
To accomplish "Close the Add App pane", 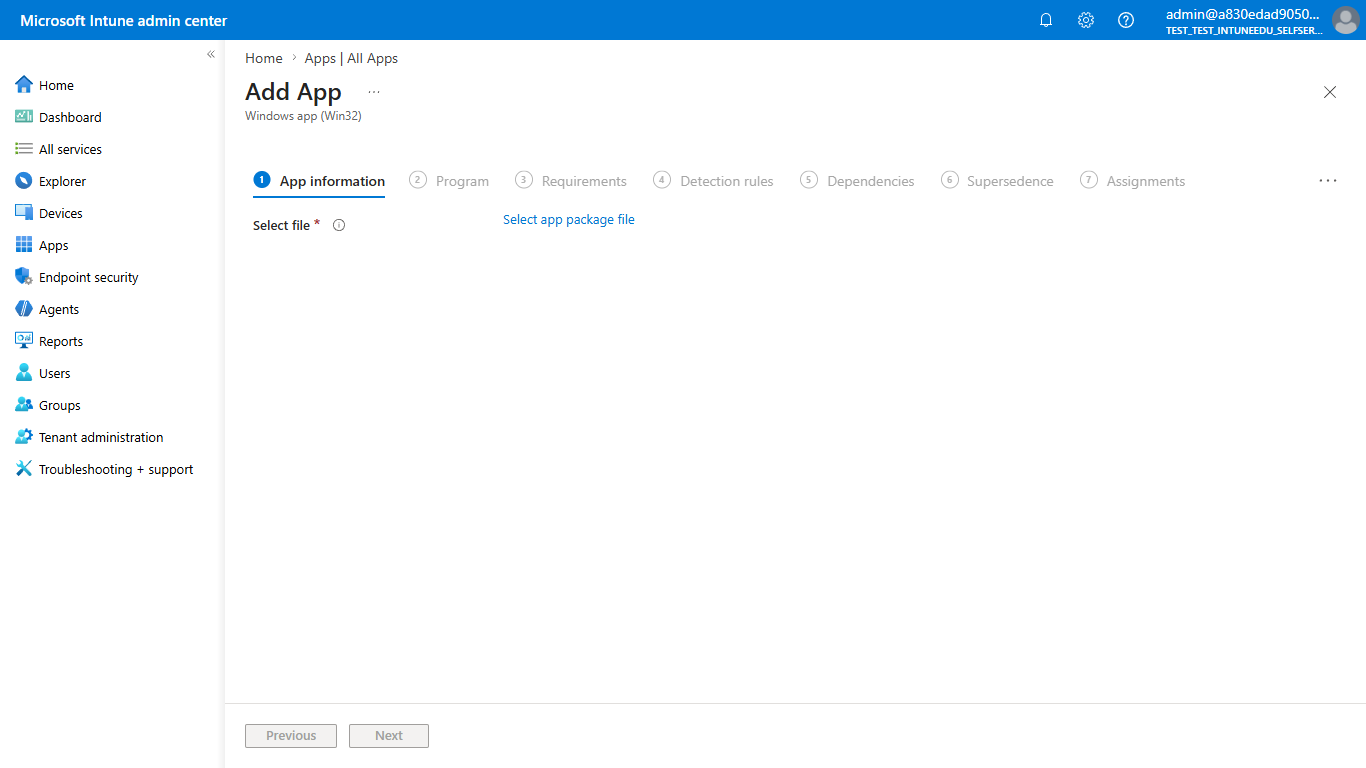I will [x=1330, y=92].
